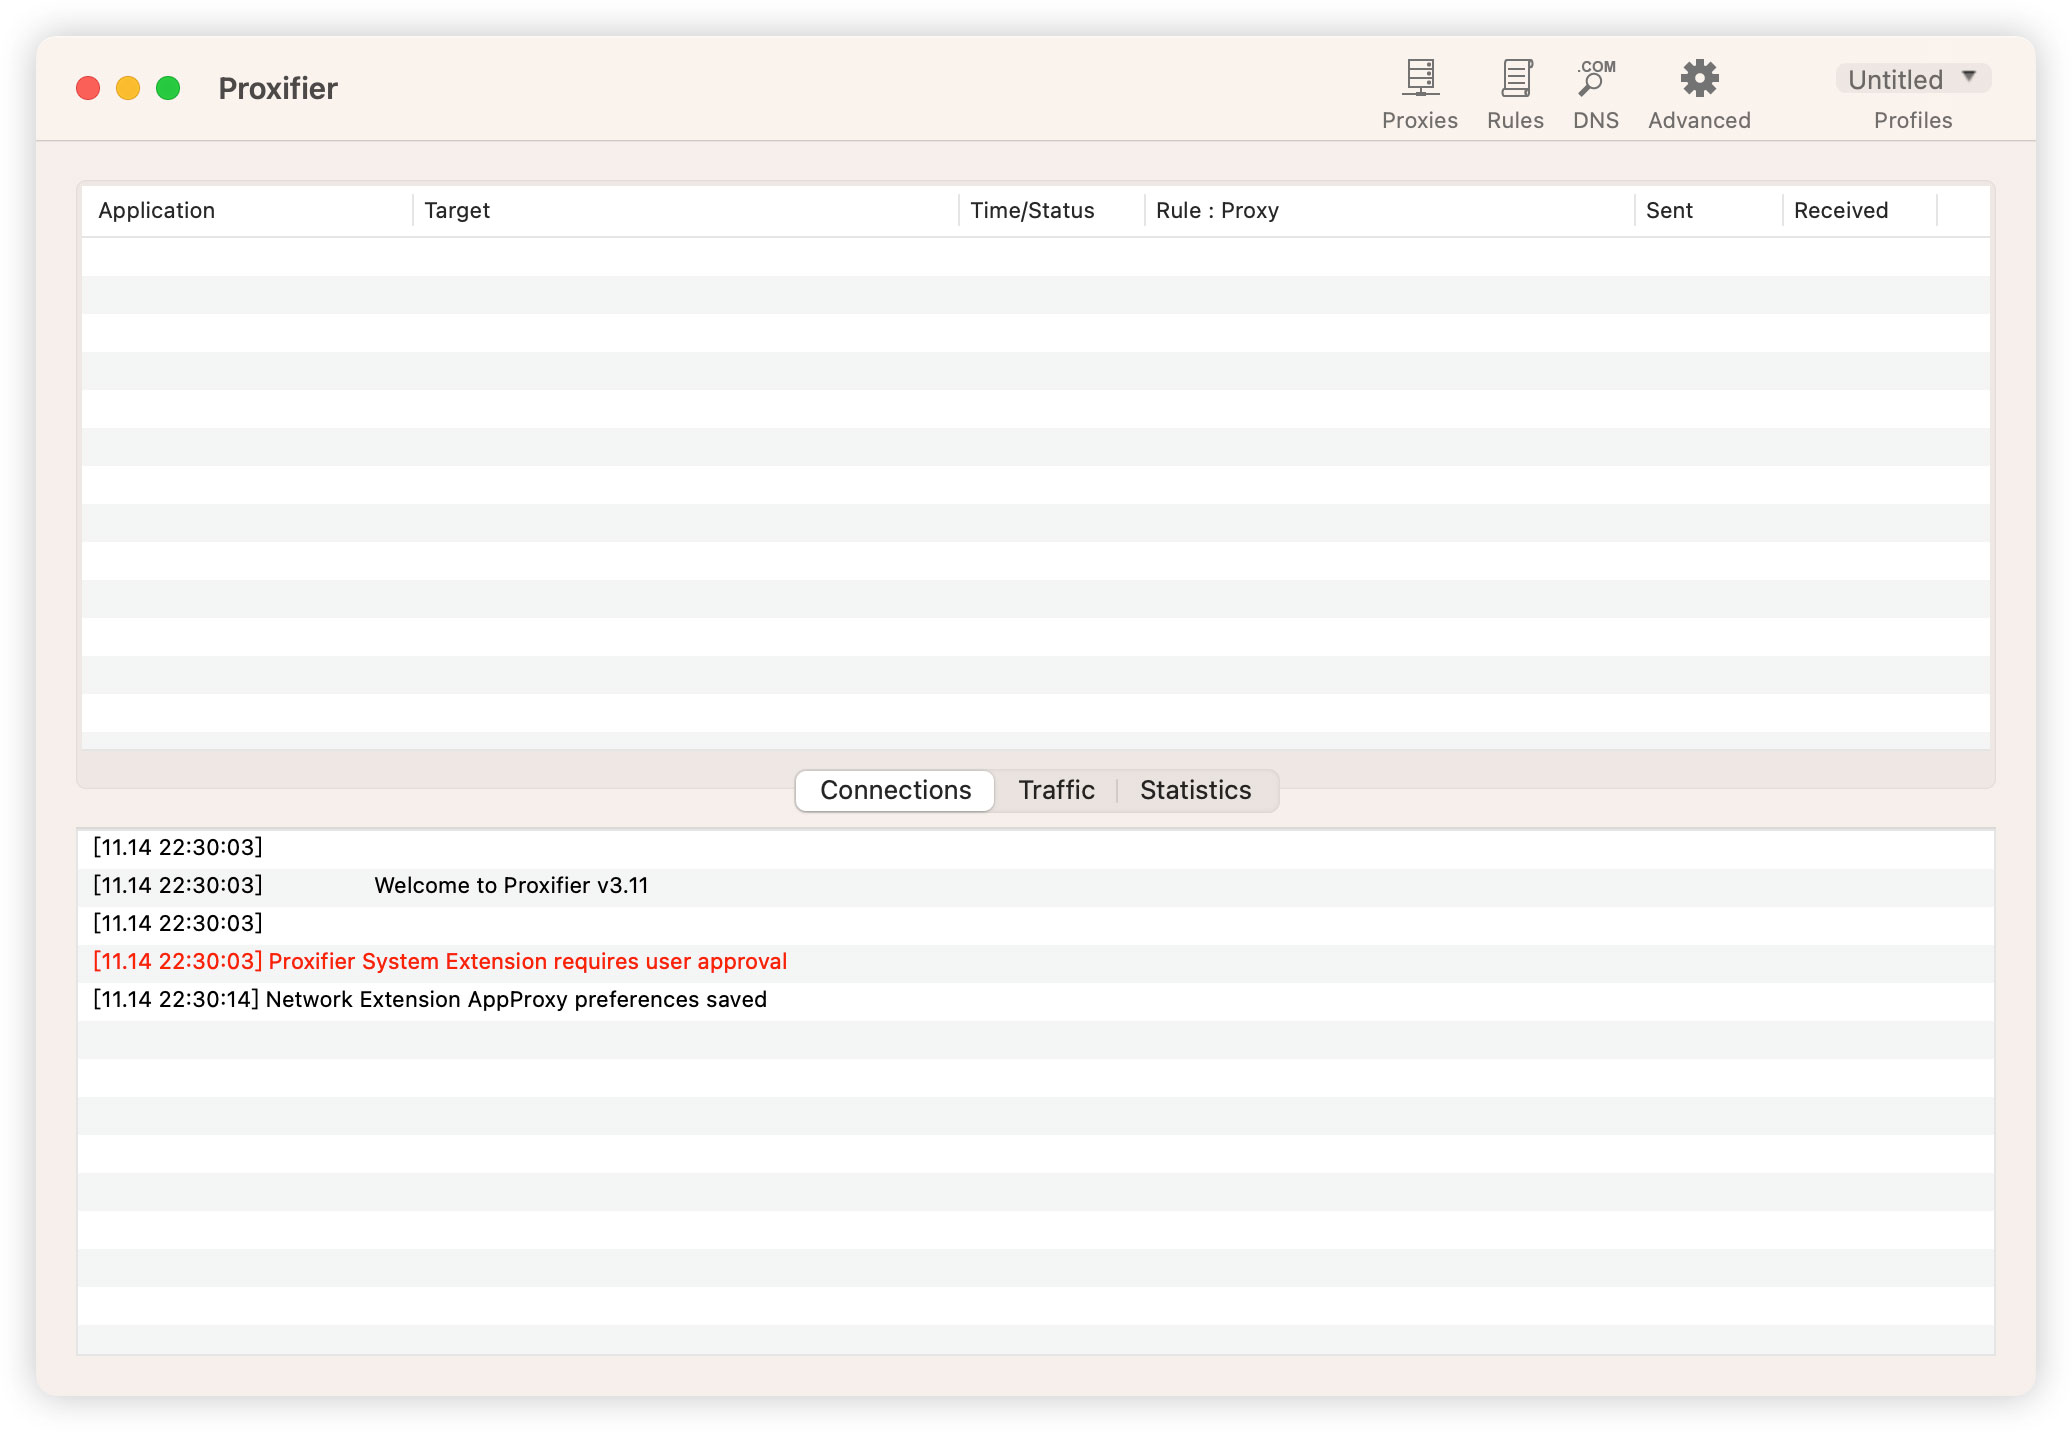Viewport: 2072px width, 1432px height.
Task: Sort by Target column header
Action: click(x=686, y=210)
